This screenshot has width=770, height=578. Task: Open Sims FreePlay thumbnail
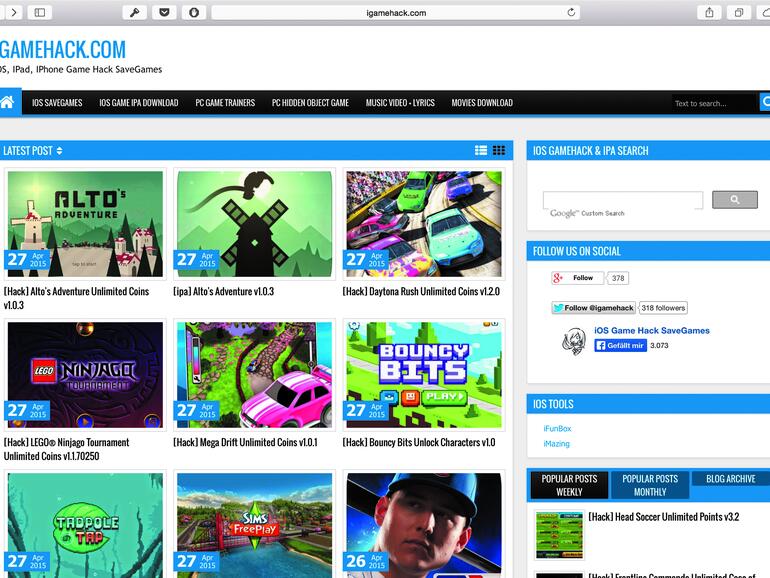point(254,524)
